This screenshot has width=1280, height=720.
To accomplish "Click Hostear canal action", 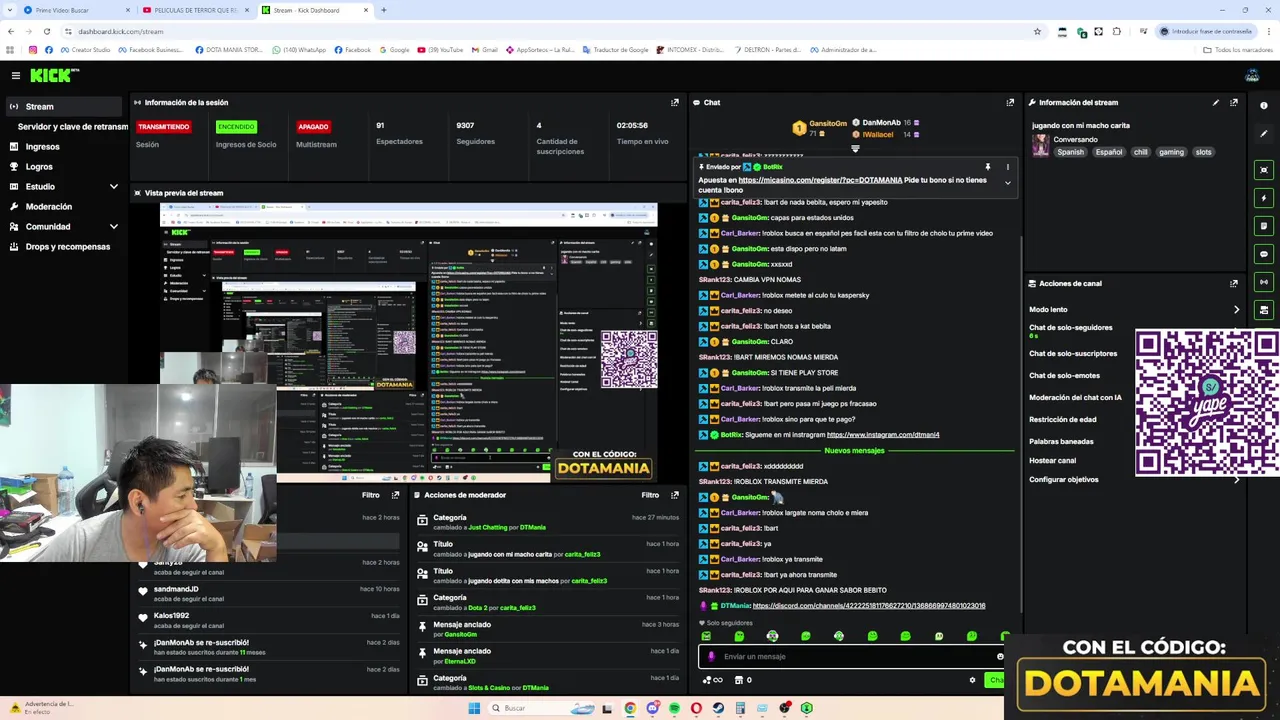I will point(1052,460).
